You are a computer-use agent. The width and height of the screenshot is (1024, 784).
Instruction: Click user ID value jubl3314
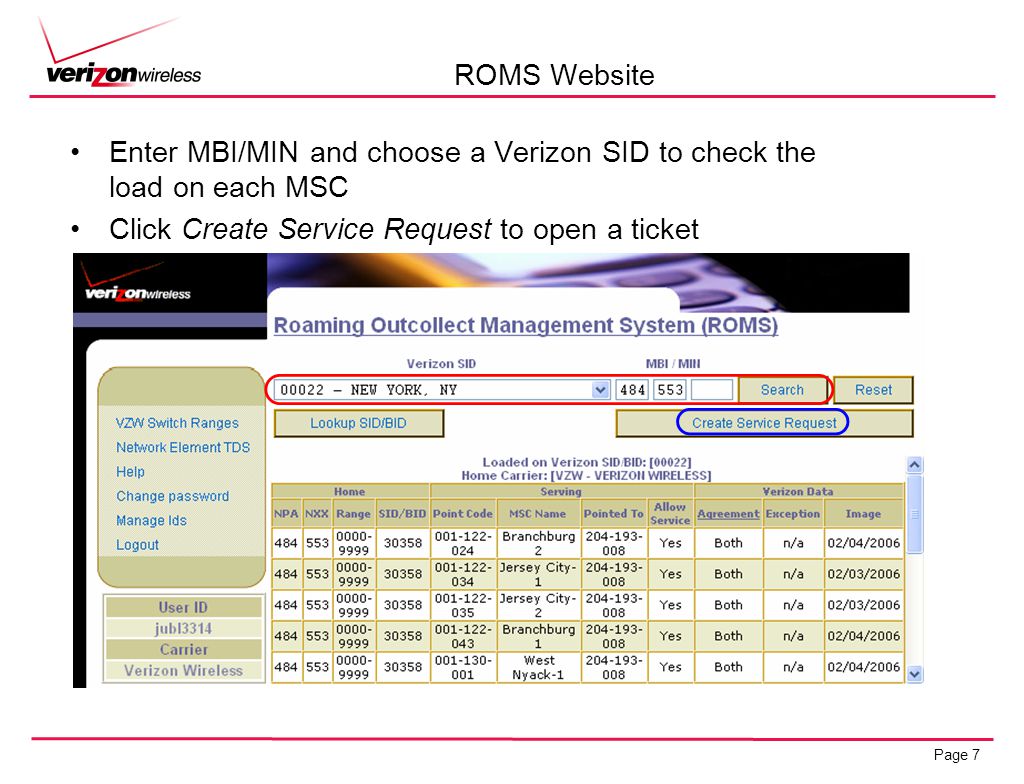pos(183,629)
